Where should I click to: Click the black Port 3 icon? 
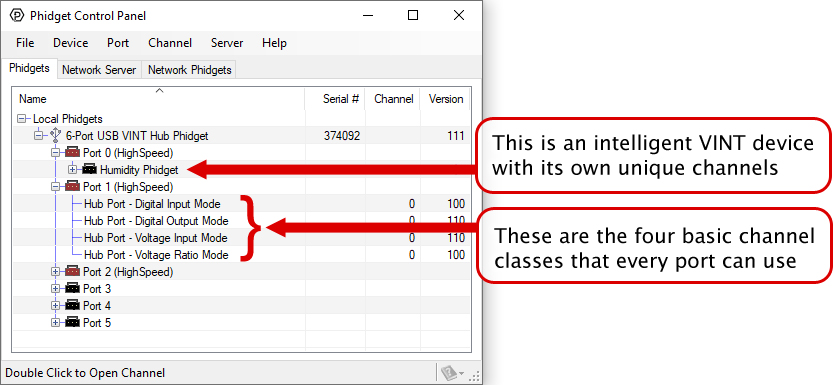pos(73,289)
